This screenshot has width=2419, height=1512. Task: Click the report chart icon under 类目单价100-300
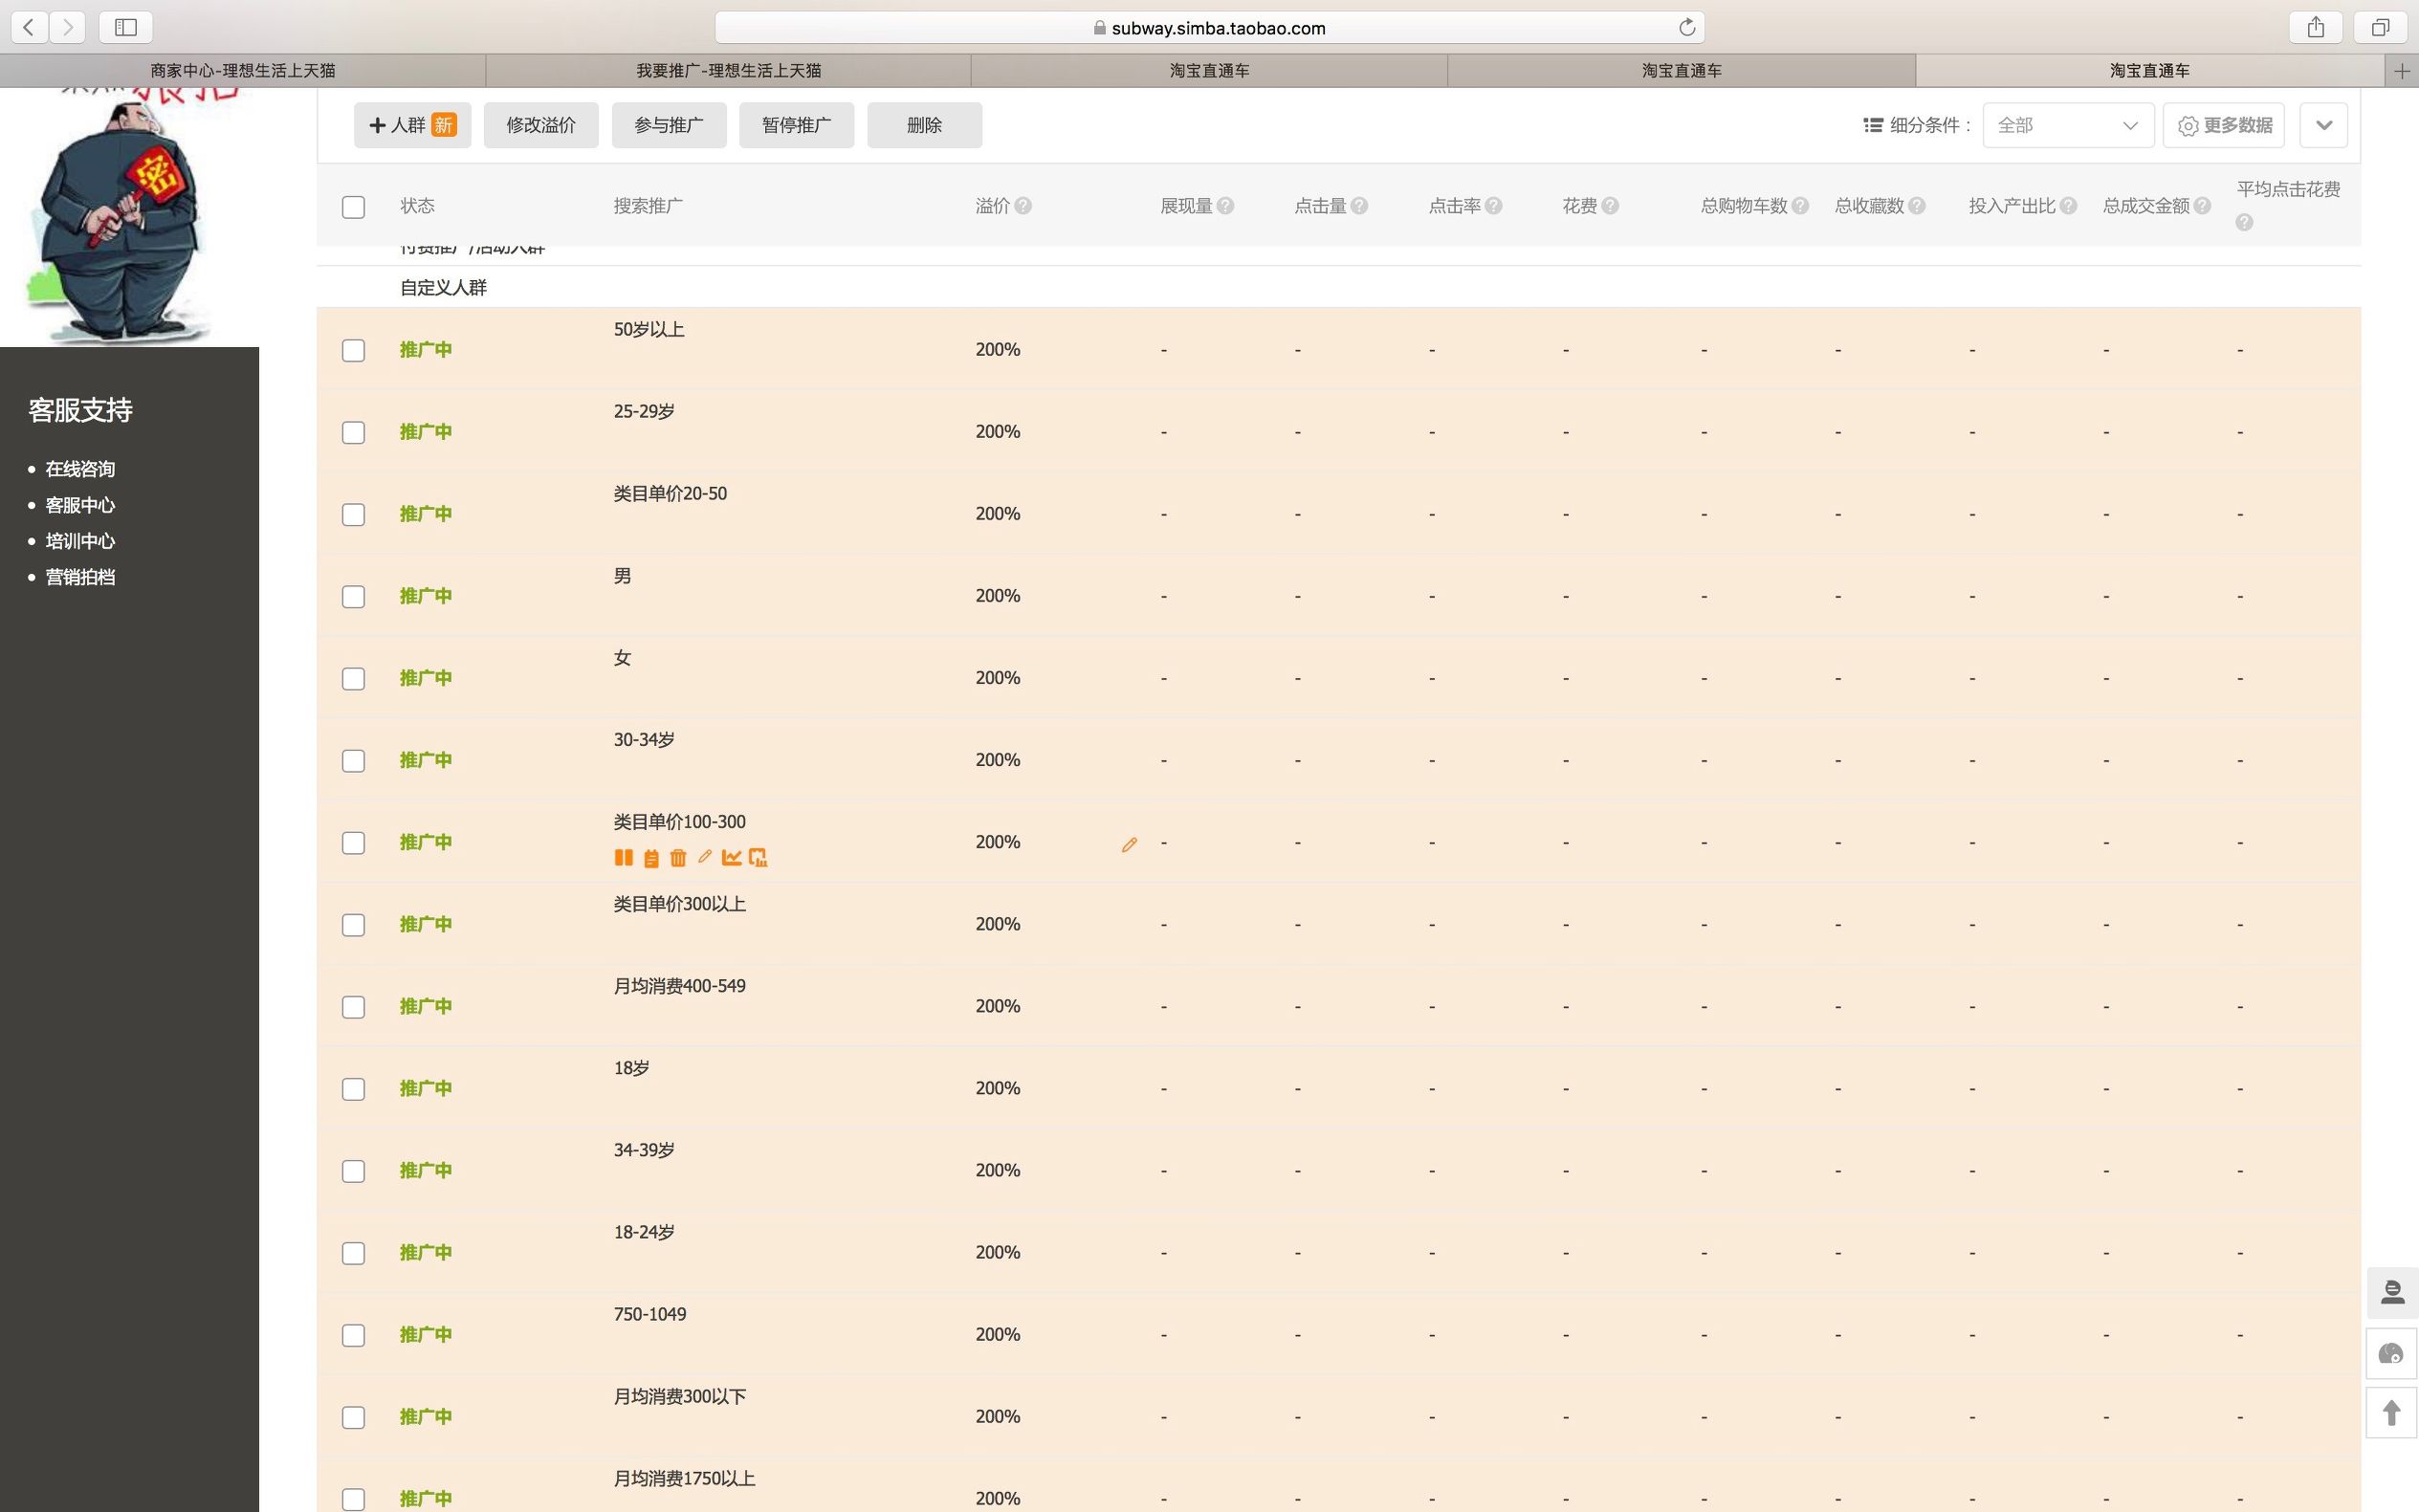coord(758,857)
